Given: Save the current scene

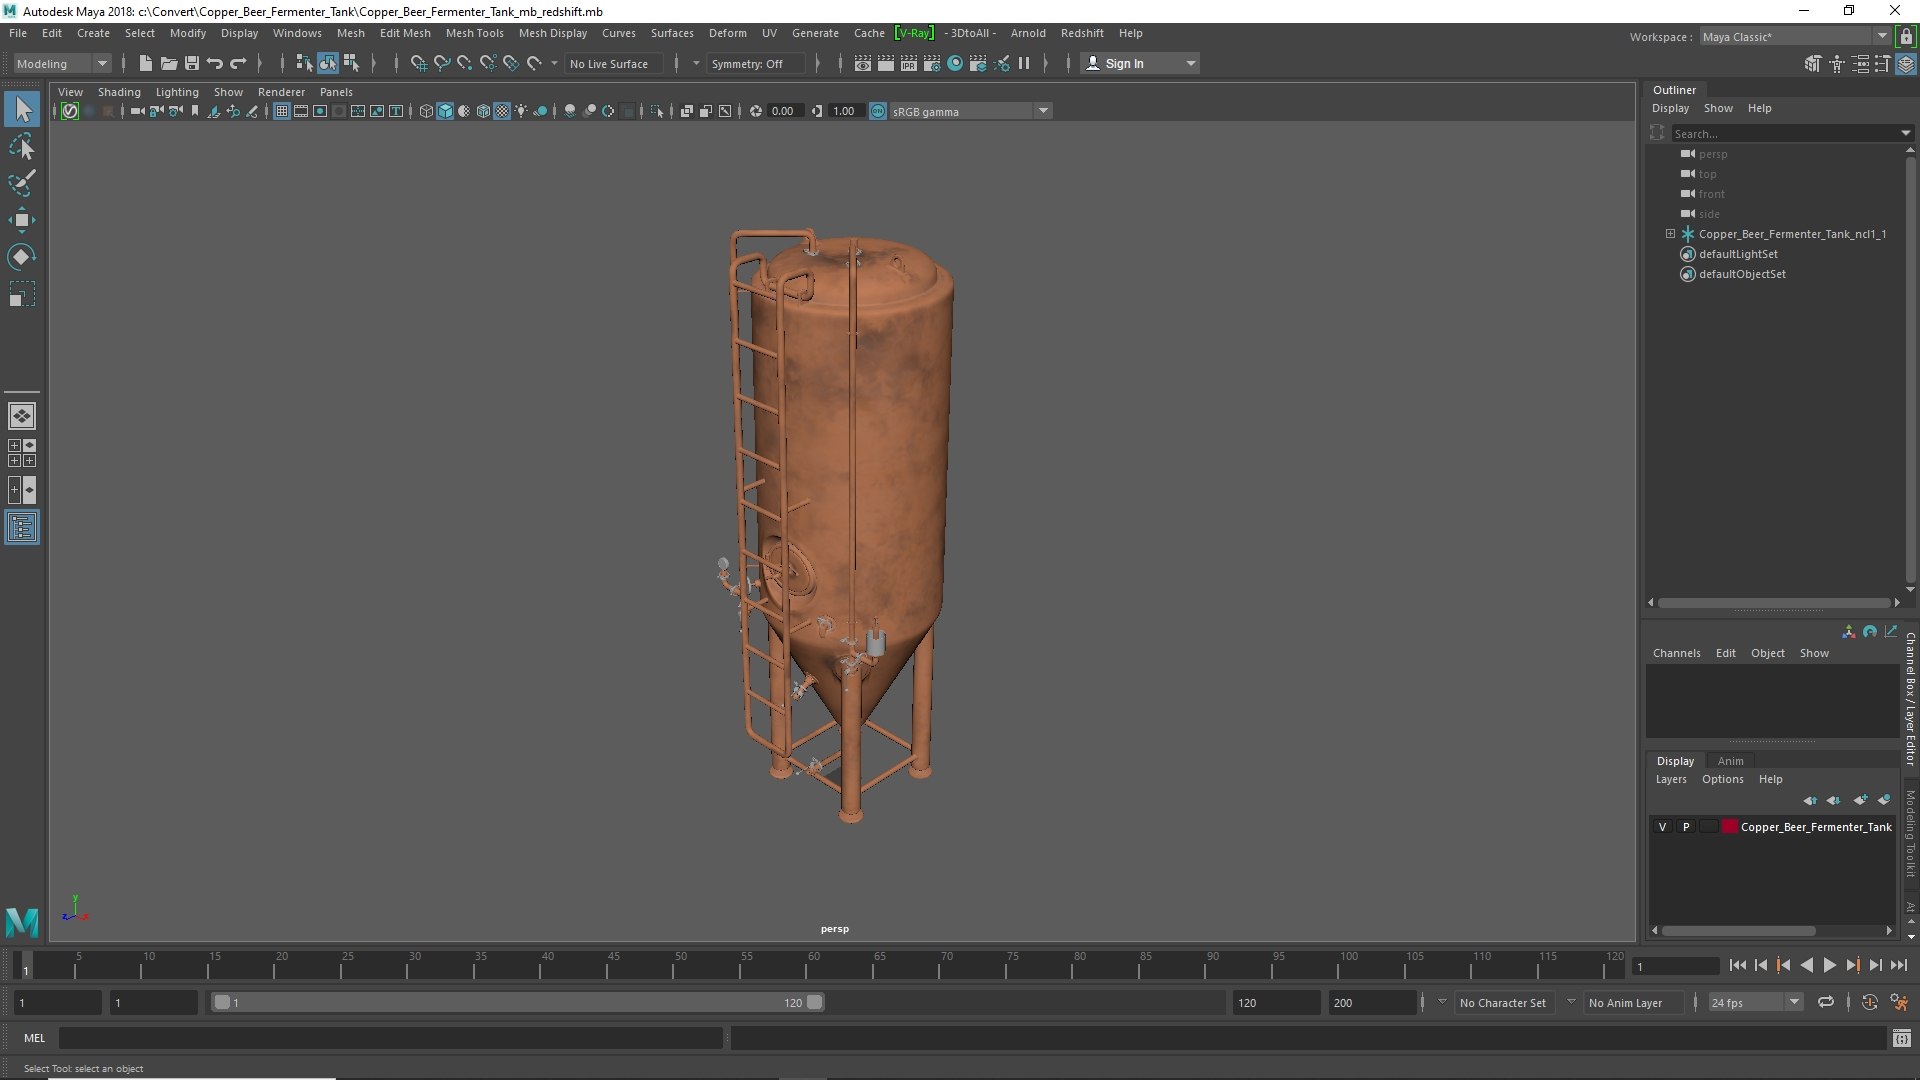Looking at the screenshot, I should point(192,63).
